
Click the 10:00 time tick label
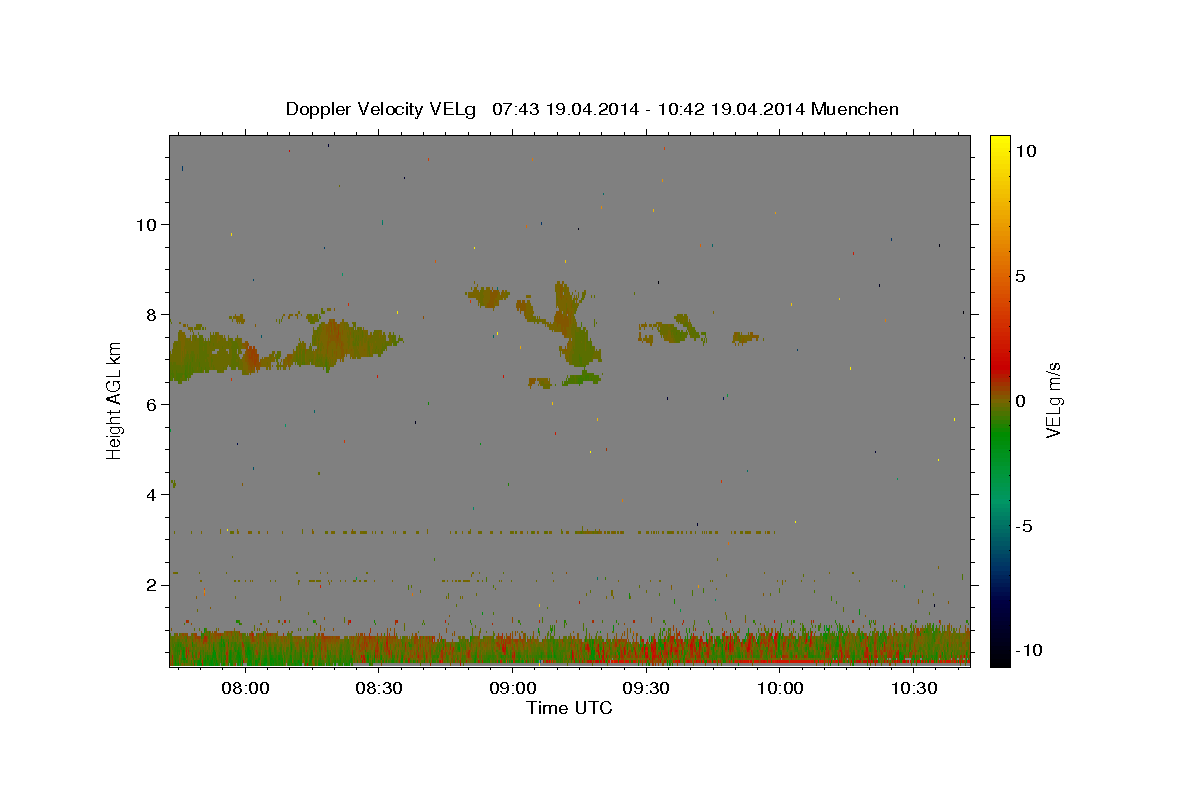(x=780, y=688)
